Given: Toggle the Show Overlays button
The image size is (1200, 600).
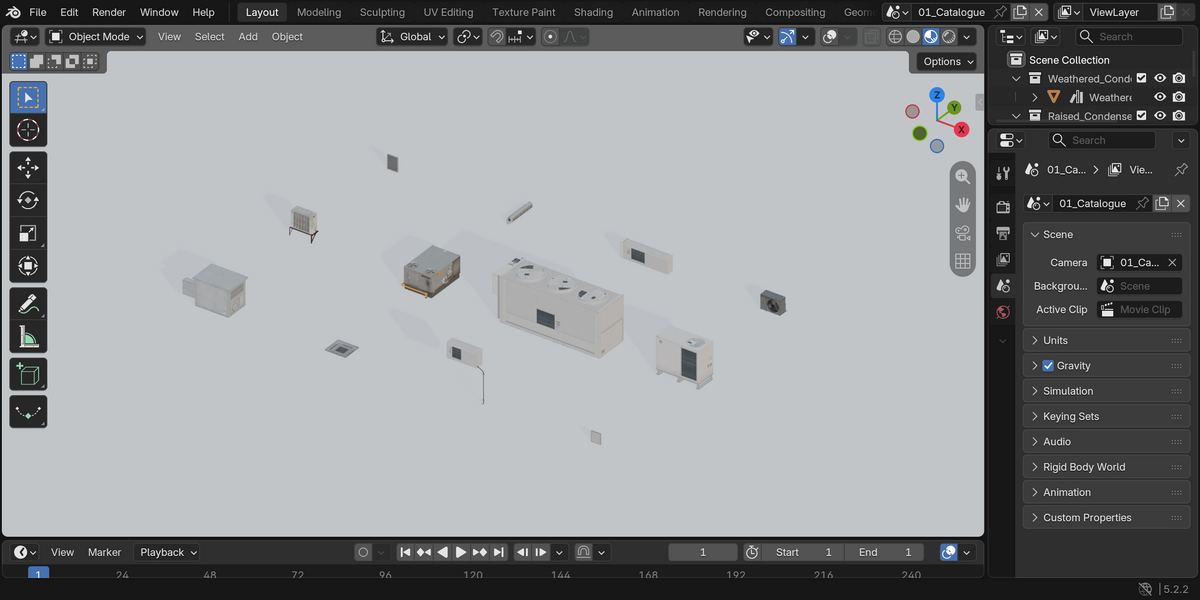Looking at the screenshot, I should [829, 37].
